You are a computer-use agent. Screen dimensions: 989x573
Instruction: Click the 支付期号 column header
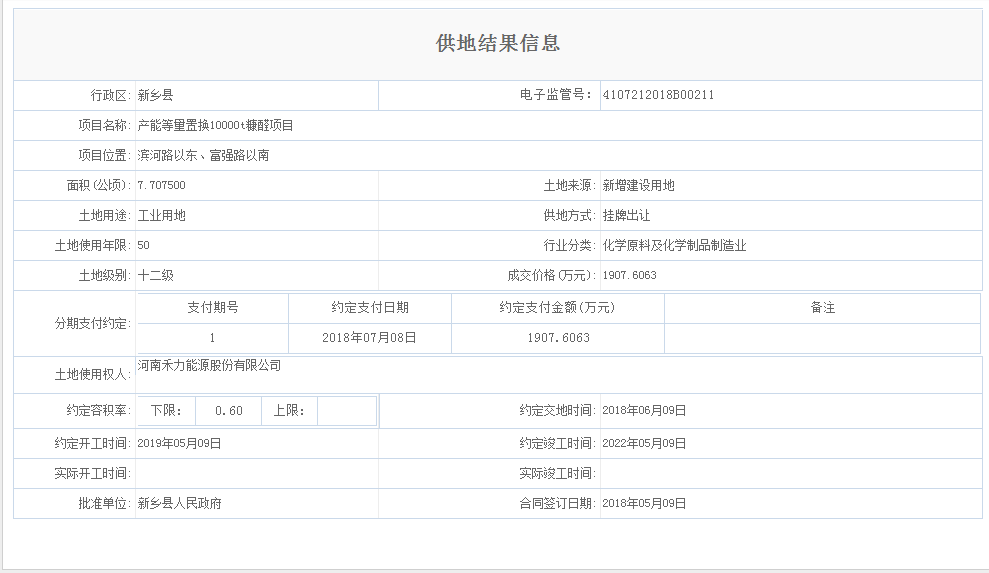(213, 307)
